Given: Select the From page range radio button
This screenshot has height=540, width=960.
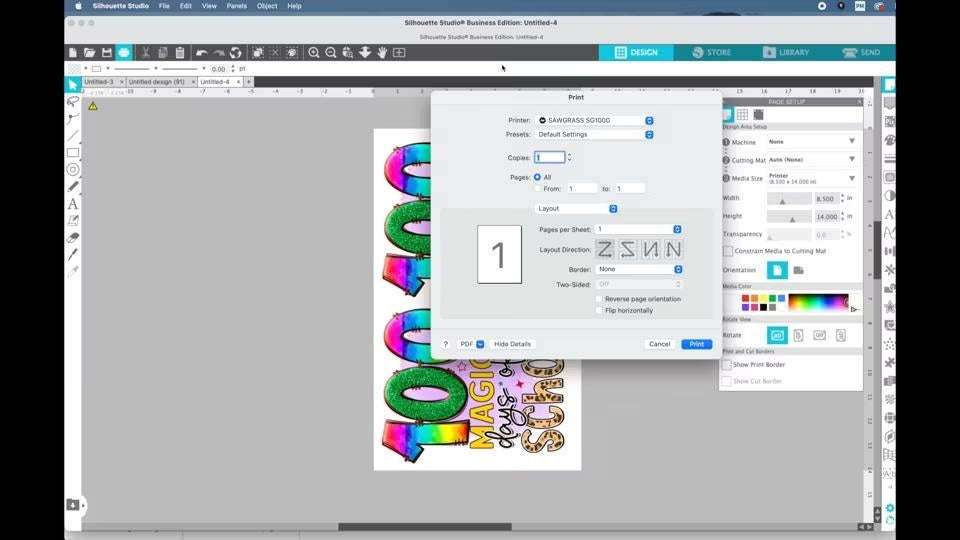Looking at the screenshot, I should [x=538, y=189].
